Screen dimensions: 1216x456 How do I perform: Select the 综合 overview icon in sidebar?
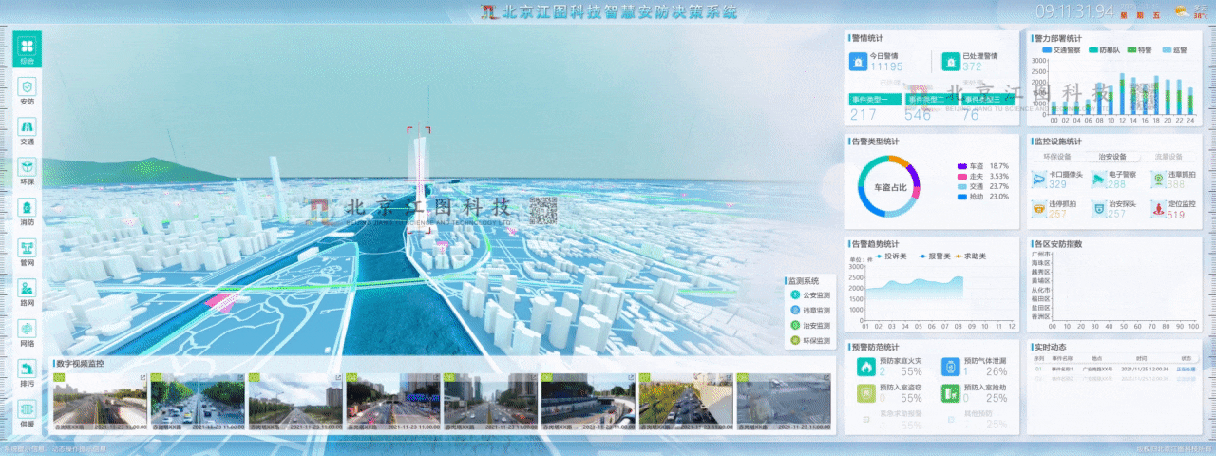click(x=27, y=49)
